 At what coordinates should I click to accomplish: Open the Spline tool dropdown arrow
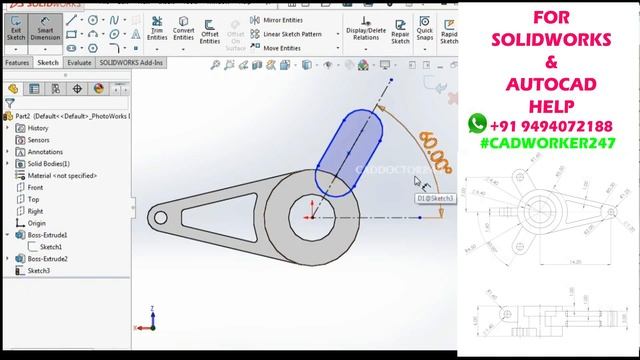pyautogui.click(x=124, y=20)
